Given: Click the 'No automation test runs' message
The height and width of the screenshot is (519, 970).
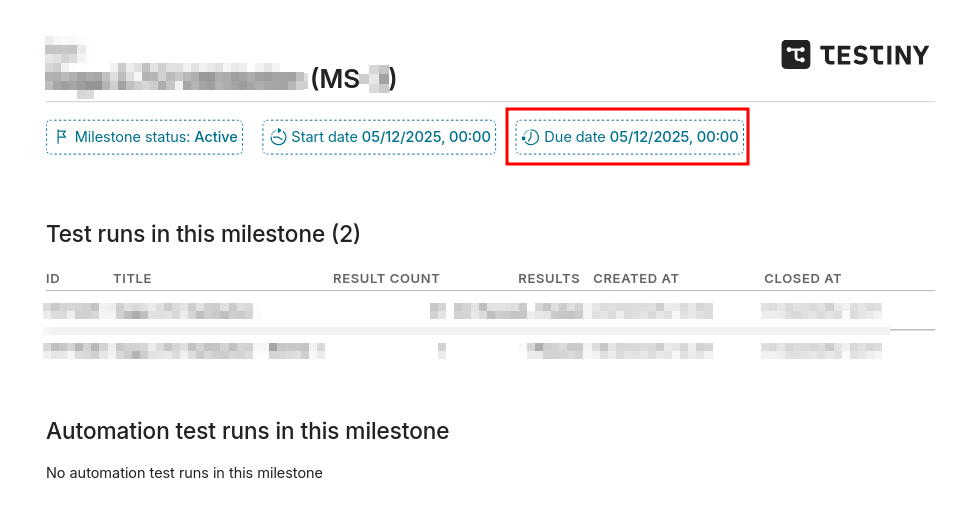Looking at the screenshot, I should point(184,473).
